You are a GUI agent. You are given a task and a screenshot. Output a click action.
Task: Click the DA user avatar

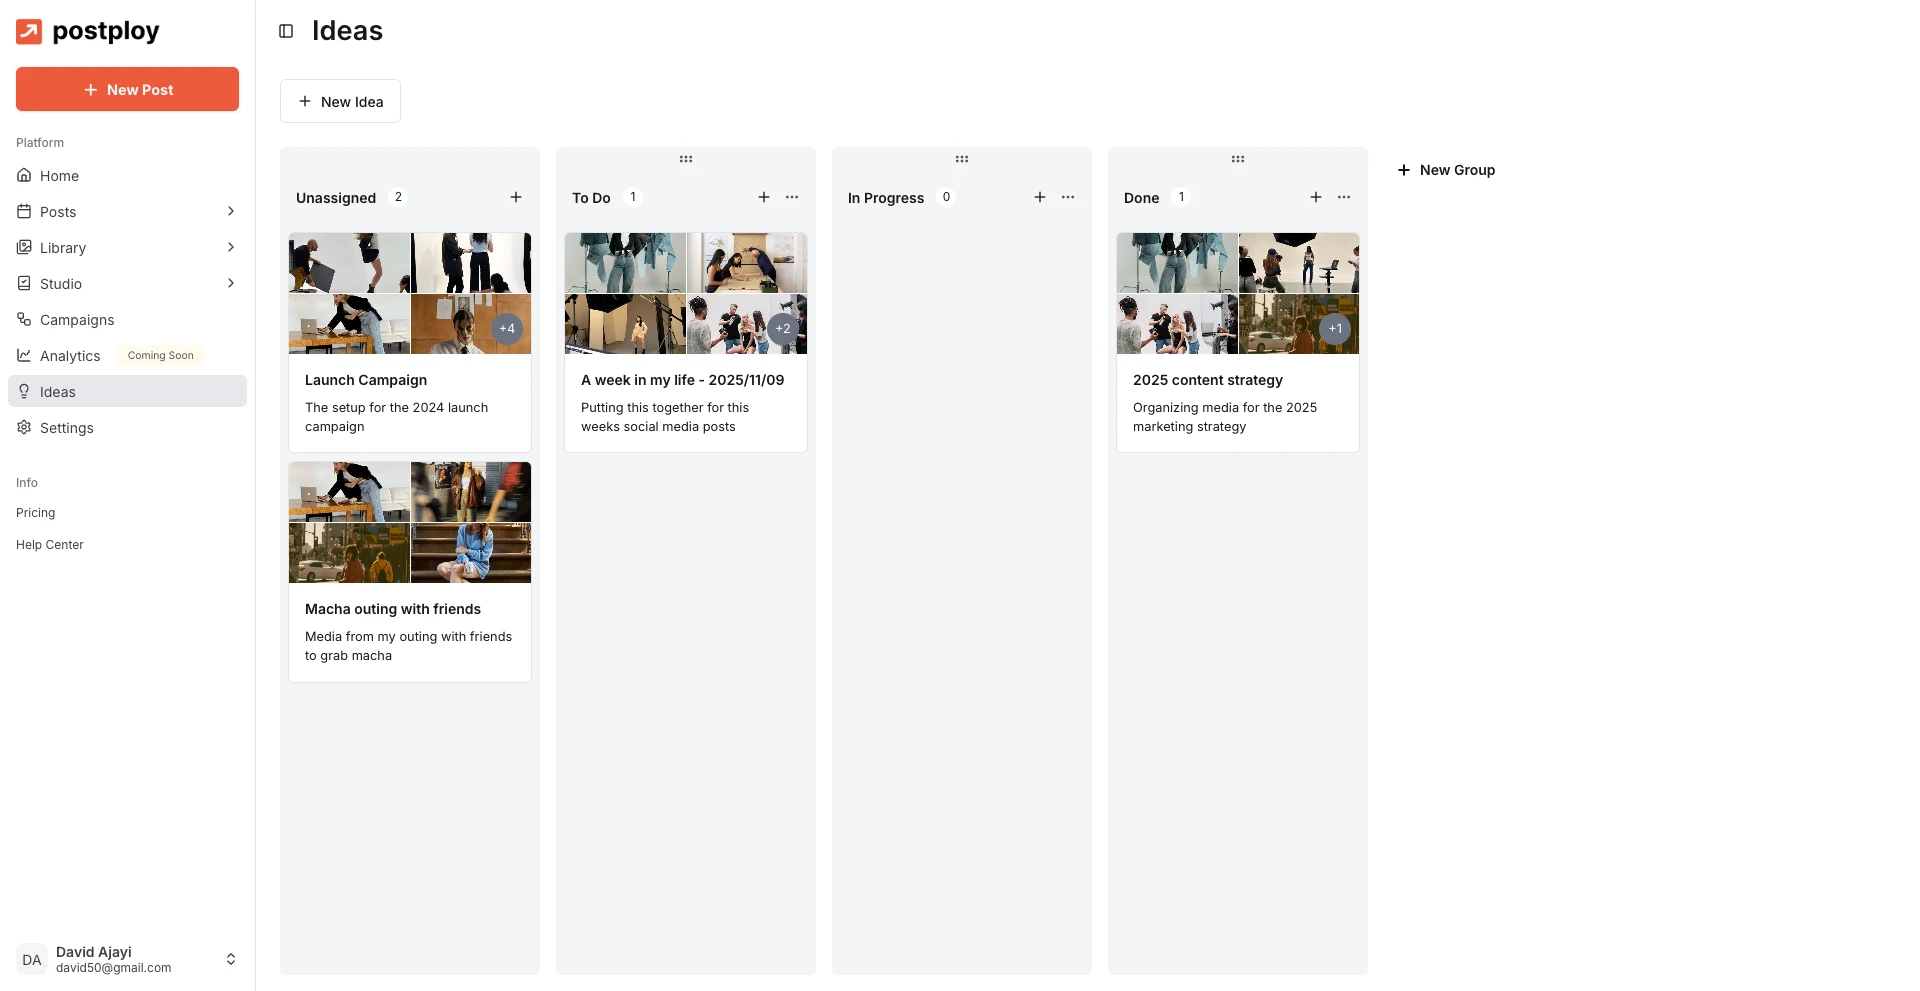[x=32, y=959]
